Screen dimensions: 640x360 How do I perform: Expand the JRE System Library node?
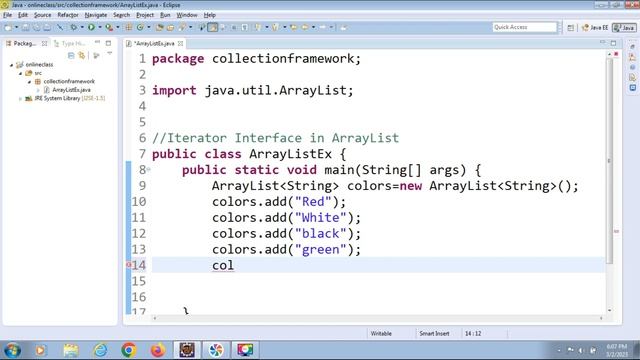pyautogui.click(x=20, y=99)
